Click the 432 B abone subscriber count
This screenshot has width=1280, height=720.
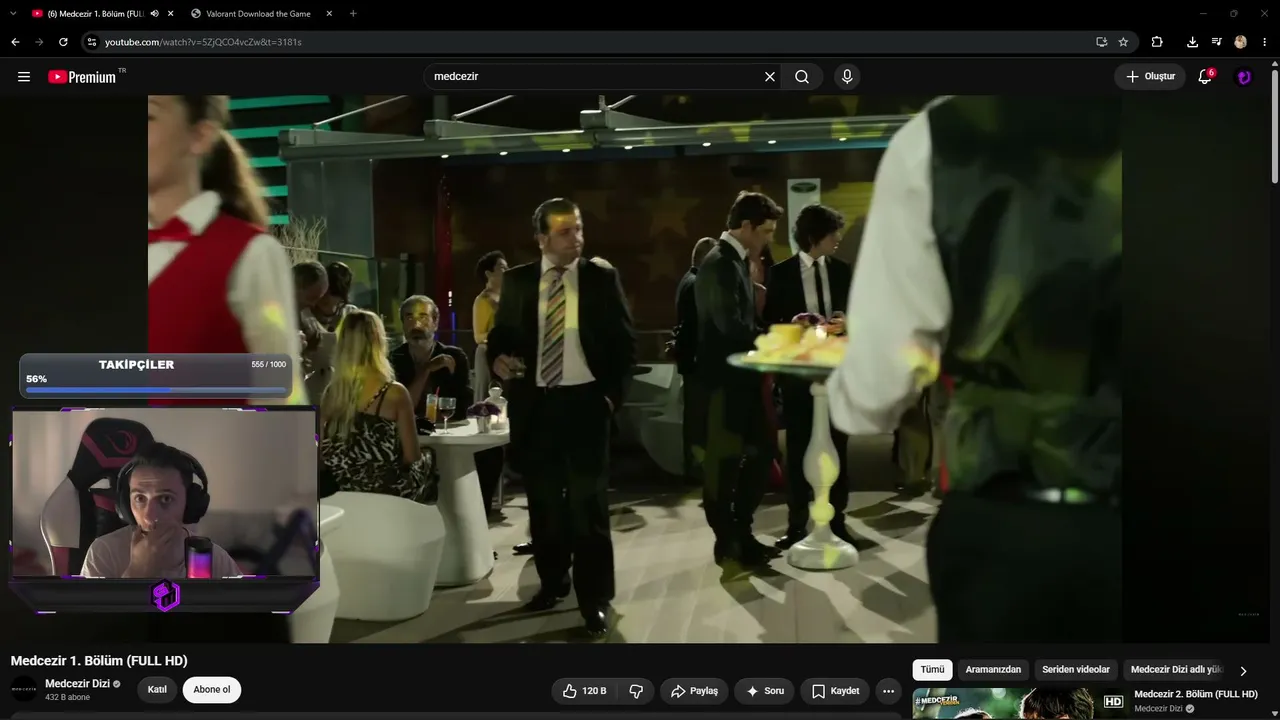67,697
